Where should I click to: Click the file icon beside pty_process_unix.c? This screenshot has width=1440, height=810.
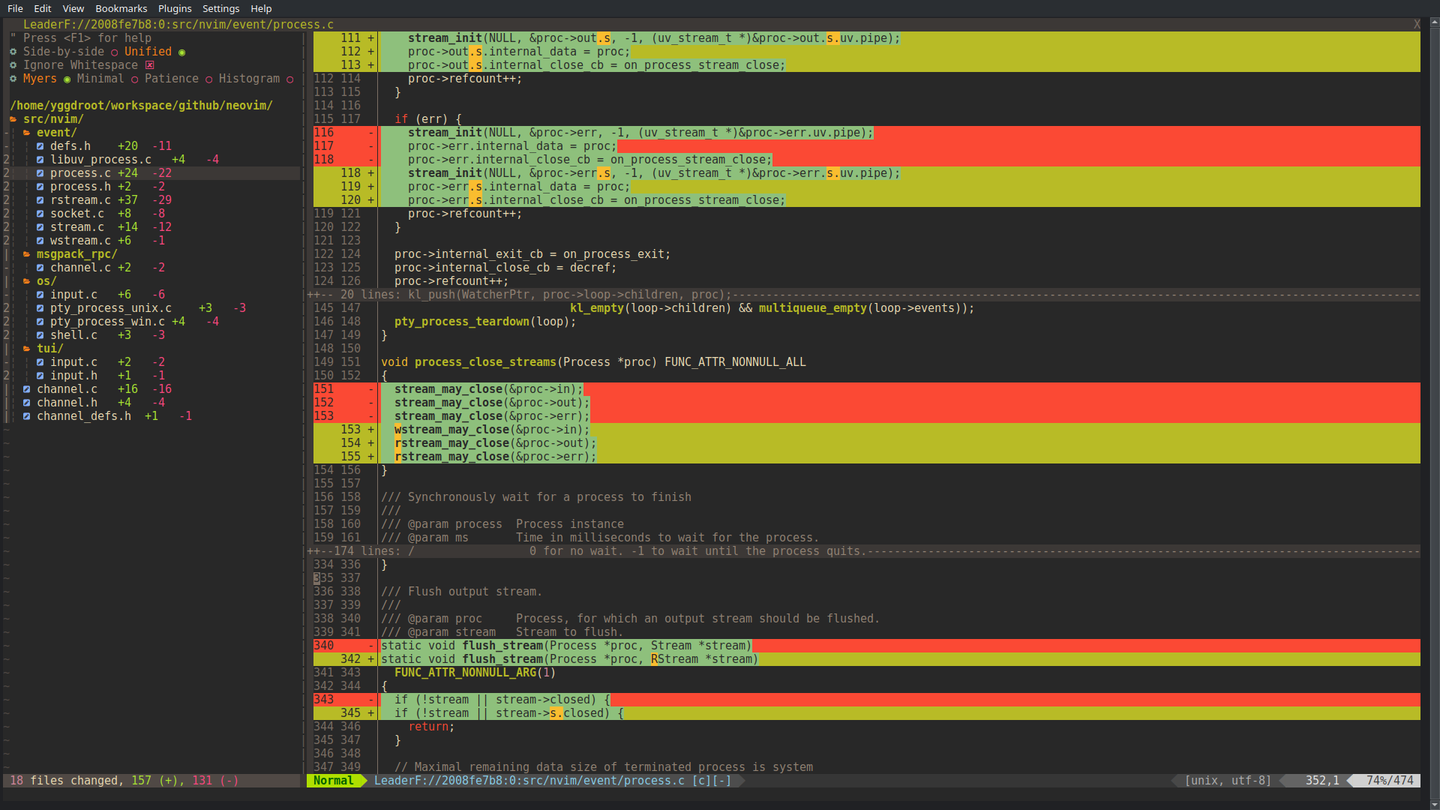41,308
